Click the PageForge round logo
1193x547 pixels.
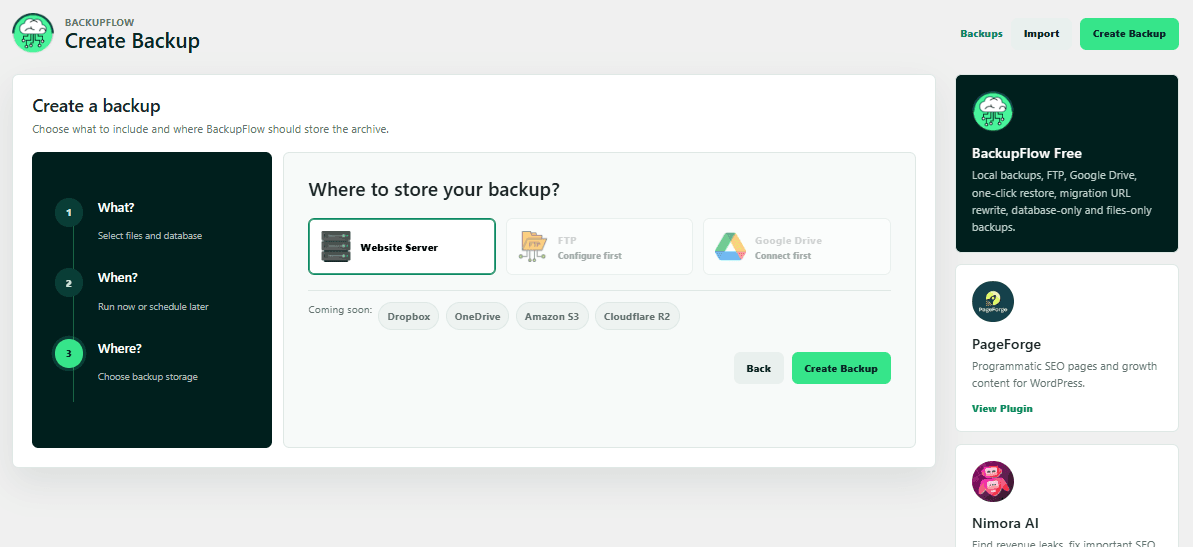pyautogui.click(x=992, y=301)
